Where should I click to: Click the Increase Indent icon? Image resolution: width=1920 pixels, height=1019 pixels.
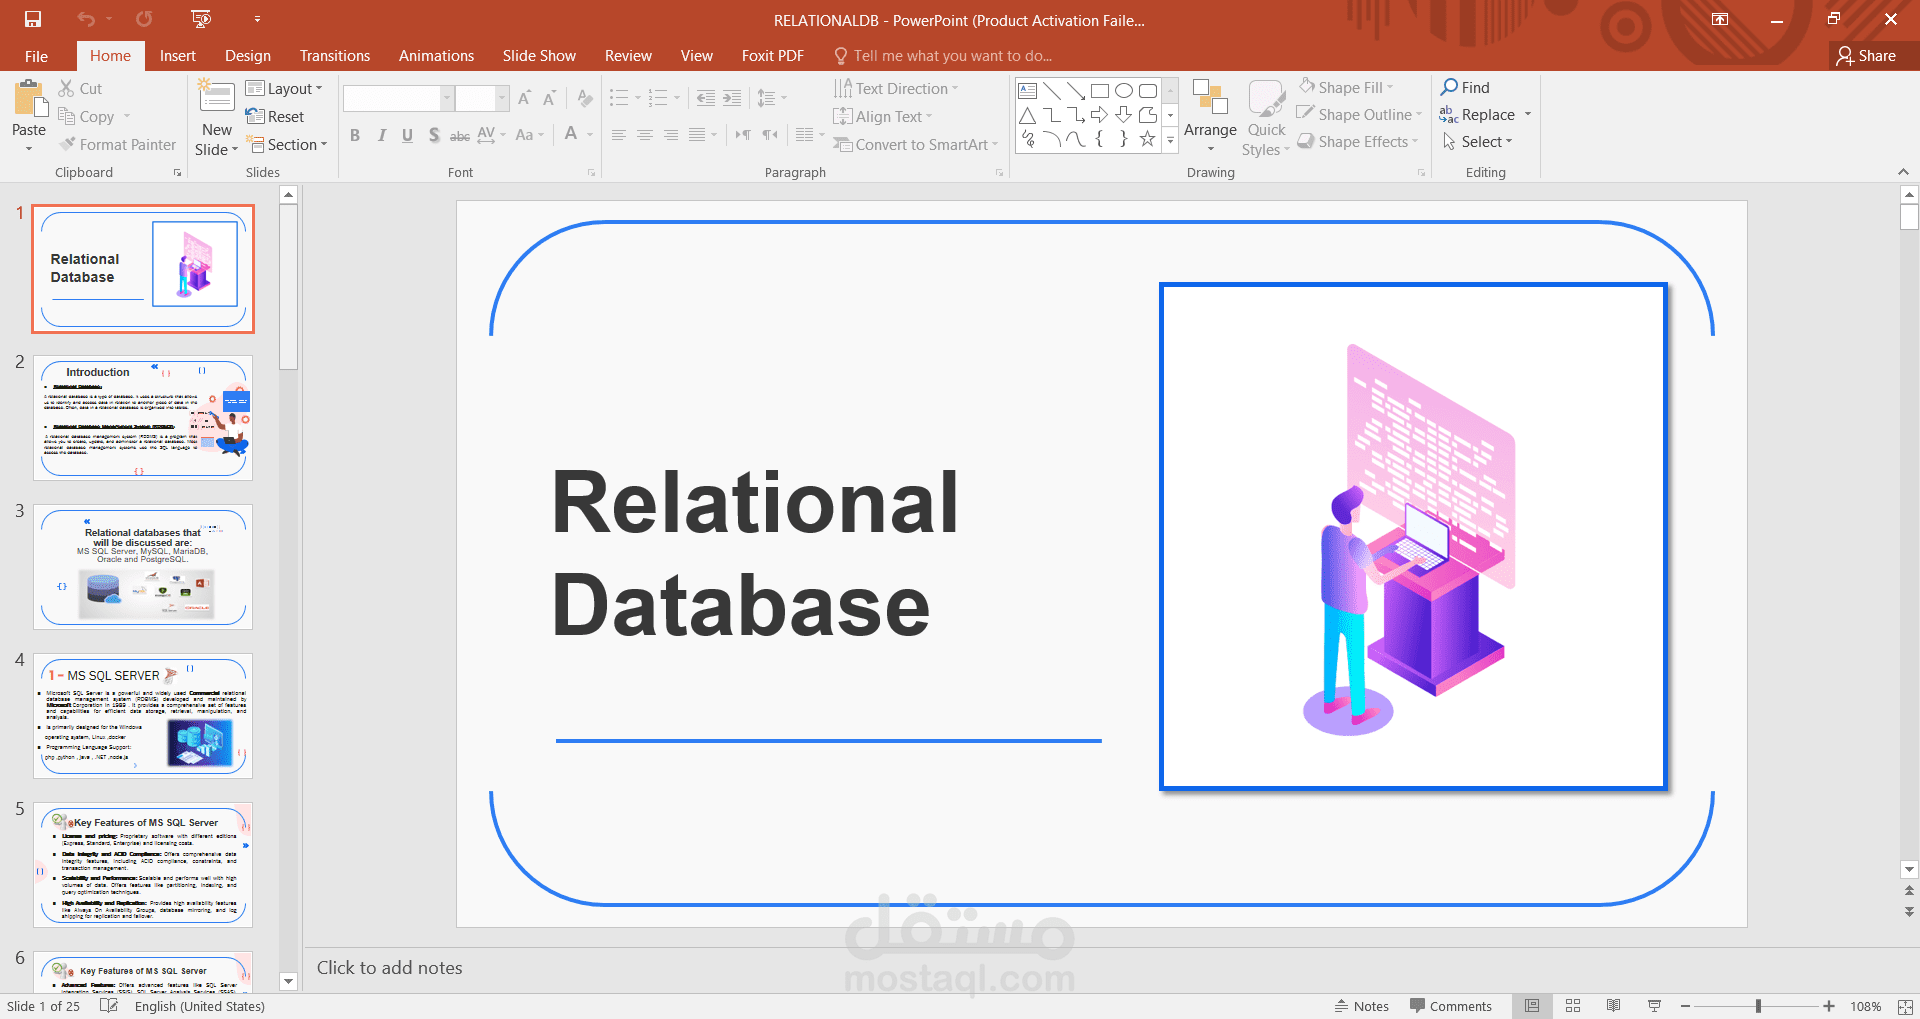pos(731,97)
